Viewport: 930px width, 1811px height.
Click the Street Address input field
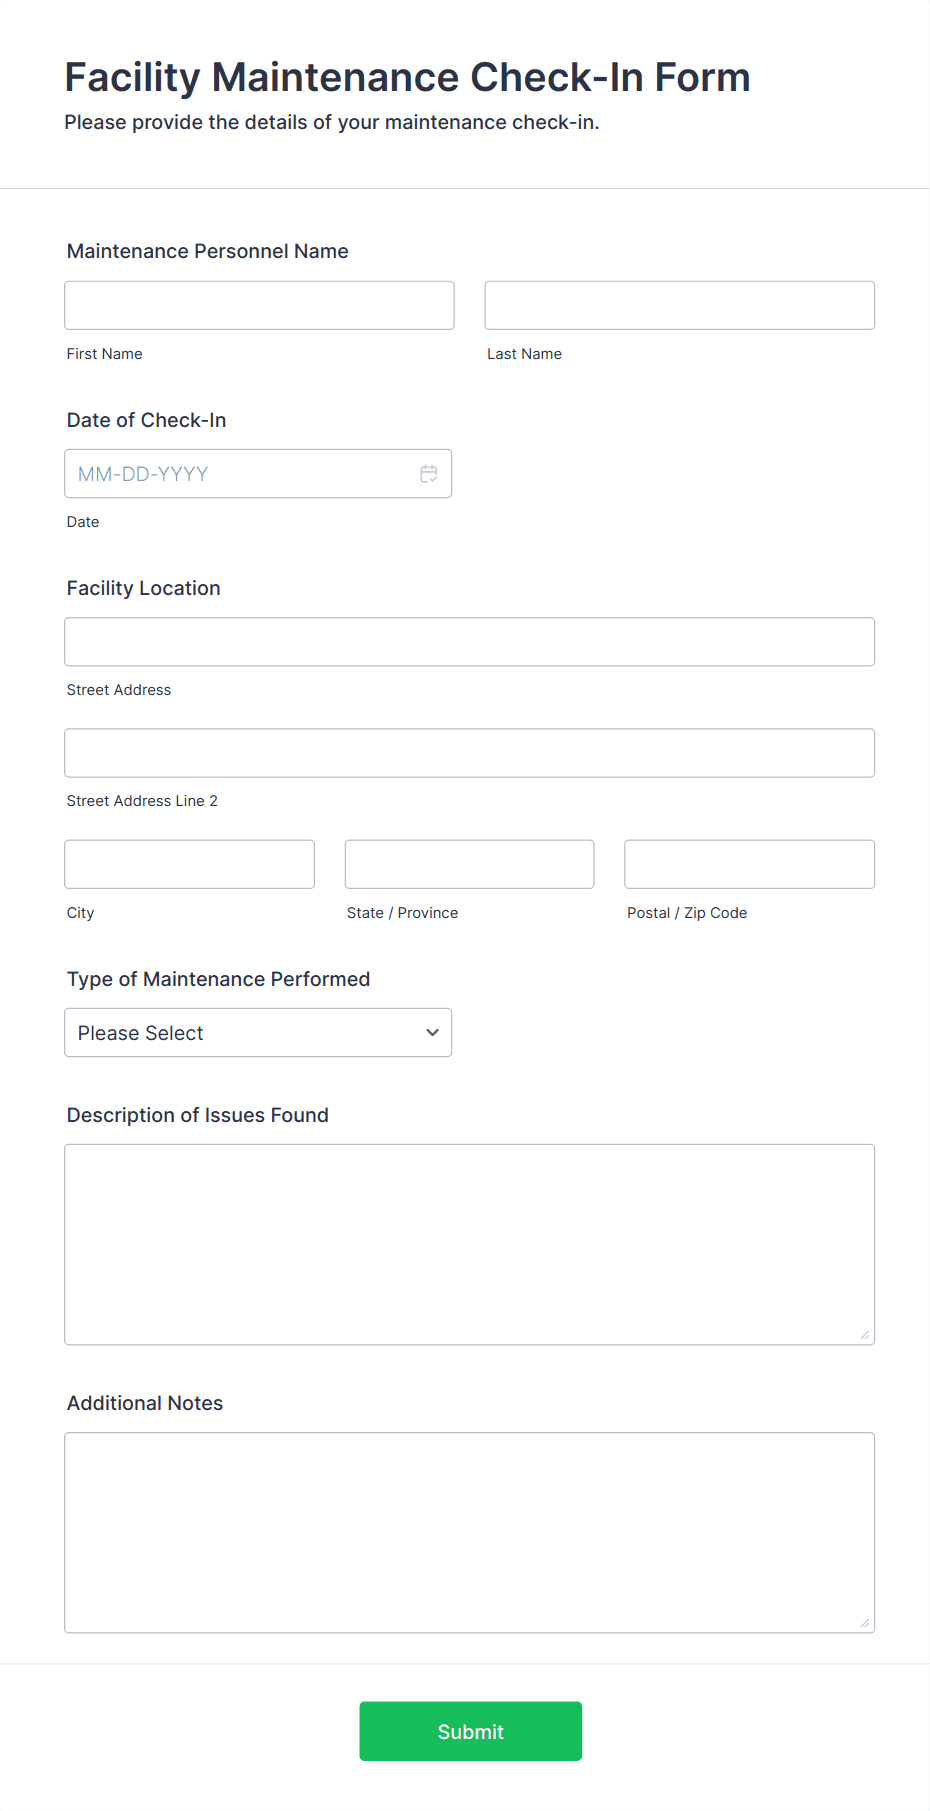[x=469, y=642]
